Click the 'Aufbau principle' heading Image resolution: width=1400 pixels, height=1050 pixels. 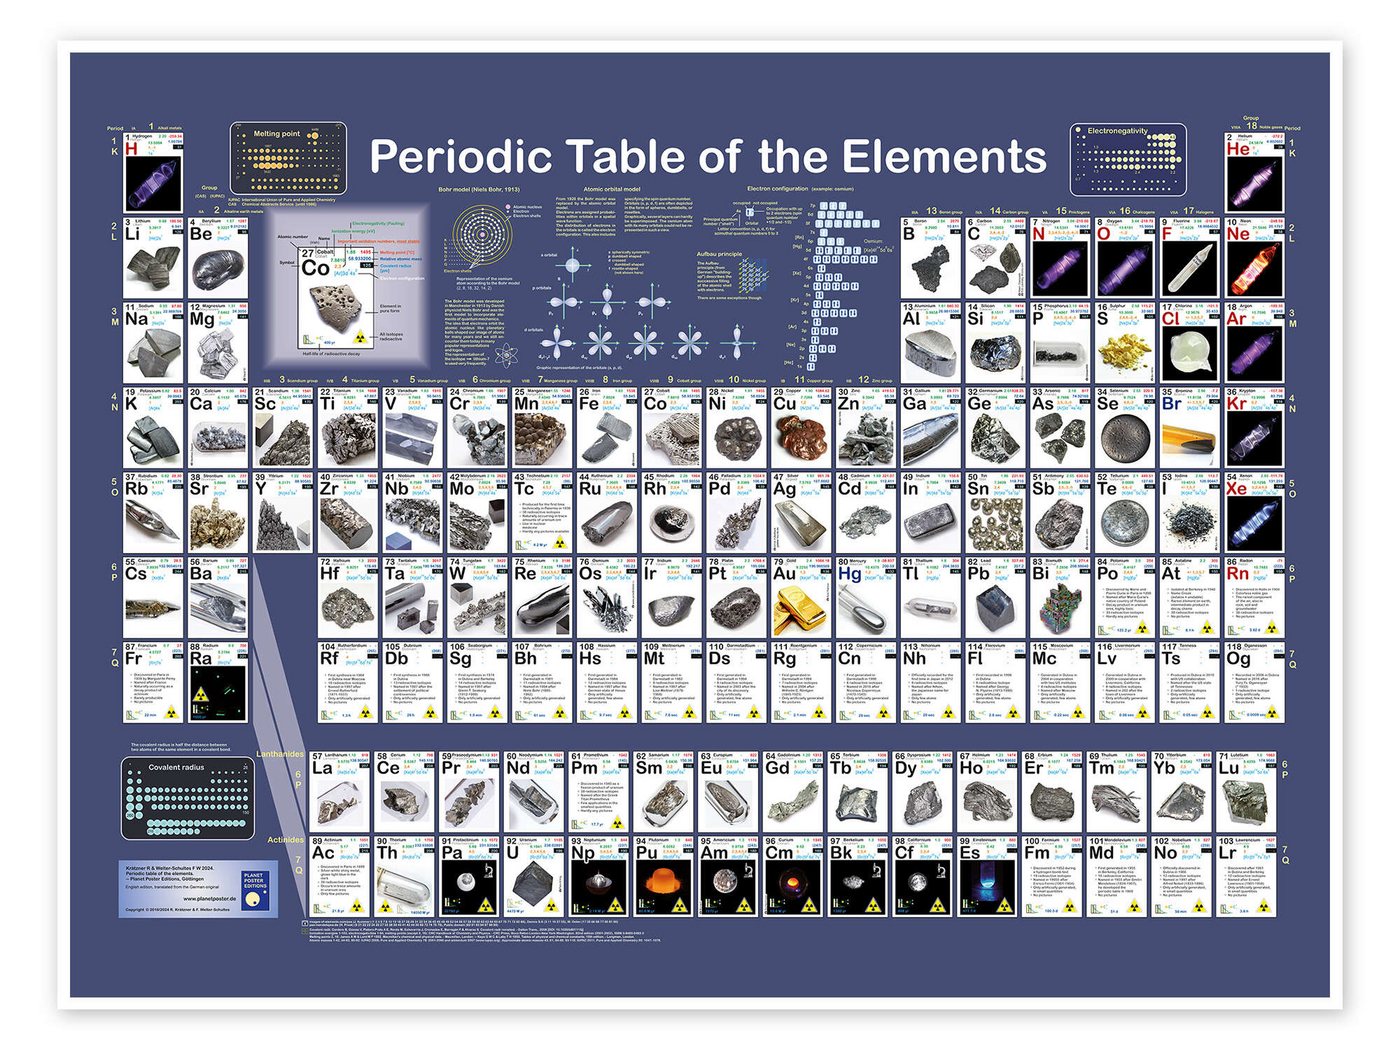pyautogui.click(x=719, y=254)
